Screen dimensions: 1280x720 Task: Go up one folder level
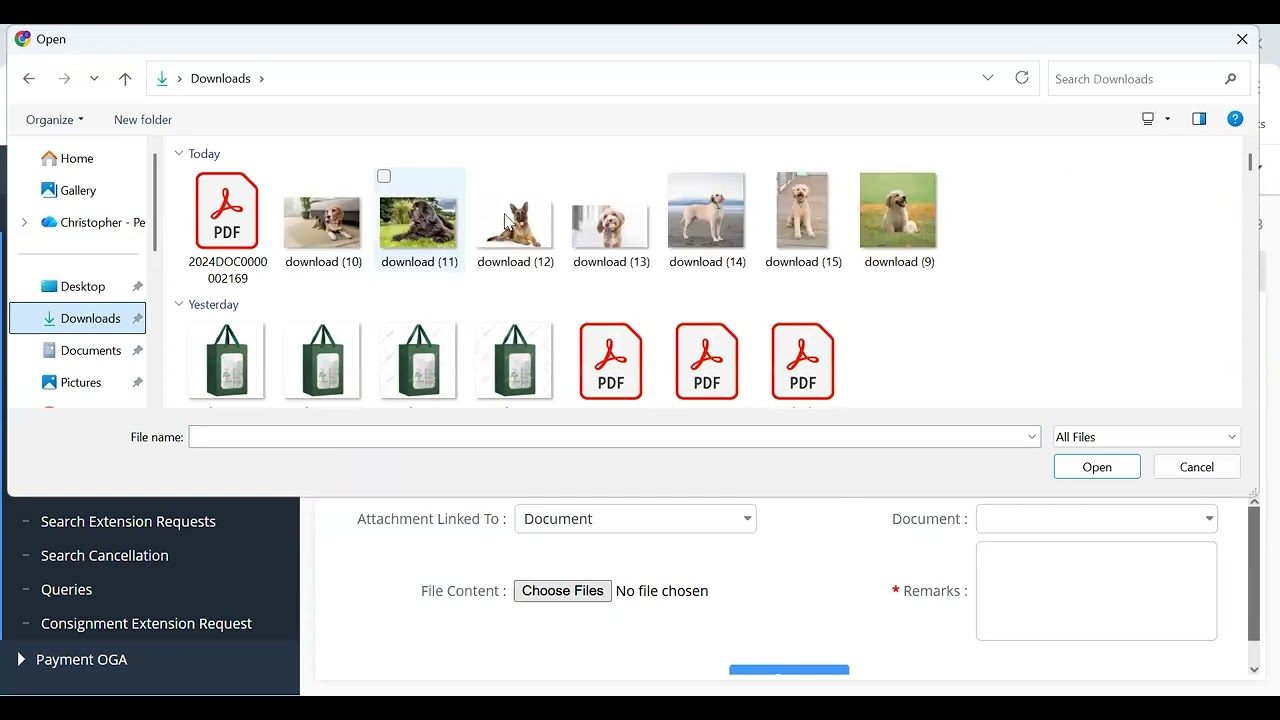coord(125,79)
